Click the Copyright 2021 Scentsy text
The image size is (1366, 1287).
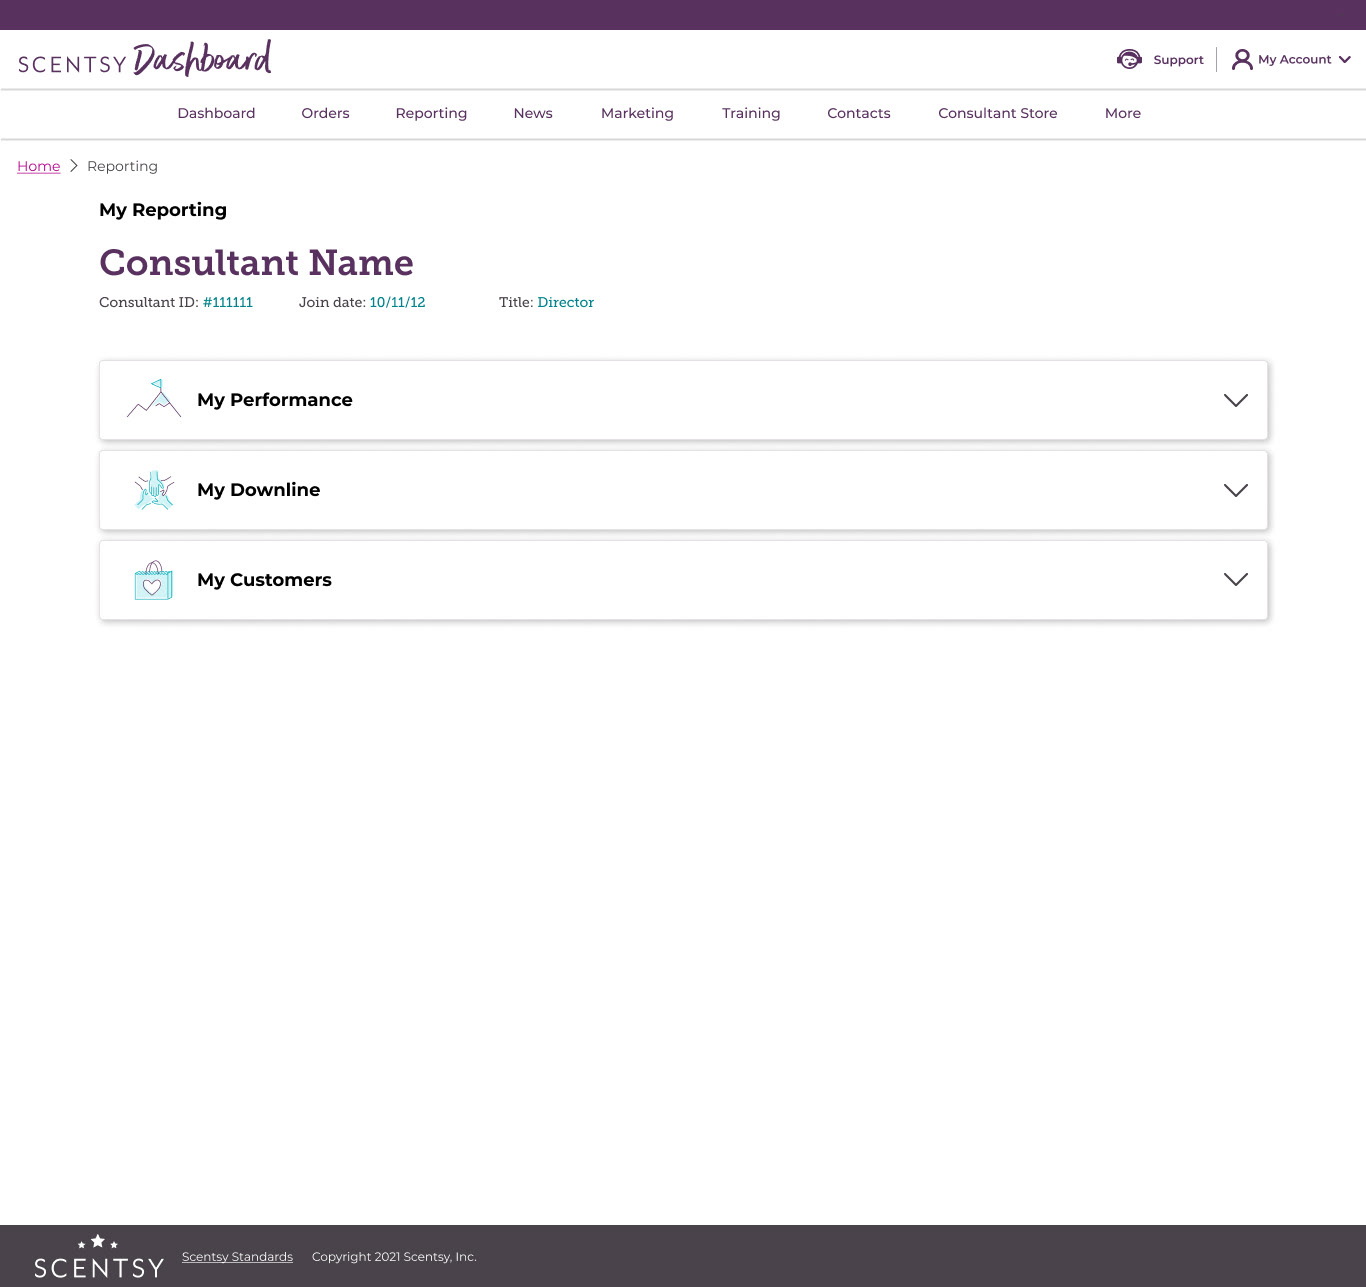coord(394,1257)
